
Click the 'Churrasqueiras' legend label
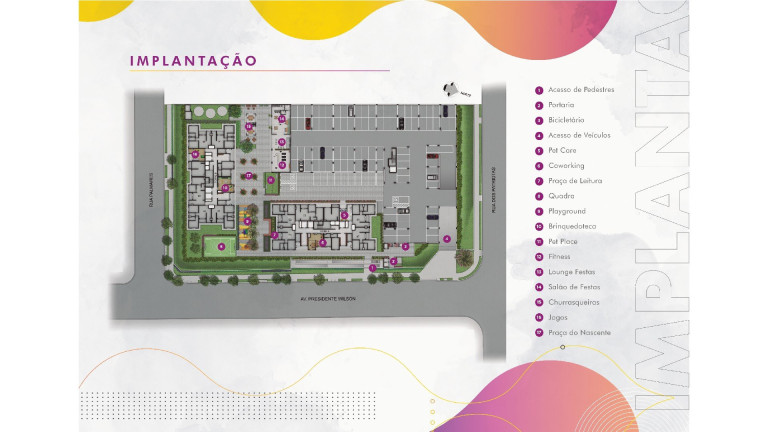574,302
